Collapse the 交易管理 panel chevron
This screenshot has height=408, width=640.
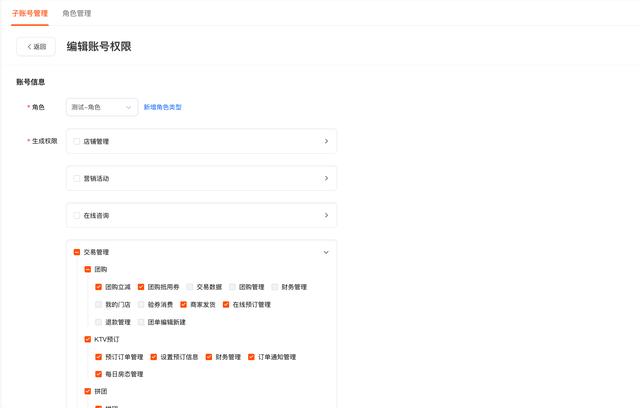click(326, 252)
